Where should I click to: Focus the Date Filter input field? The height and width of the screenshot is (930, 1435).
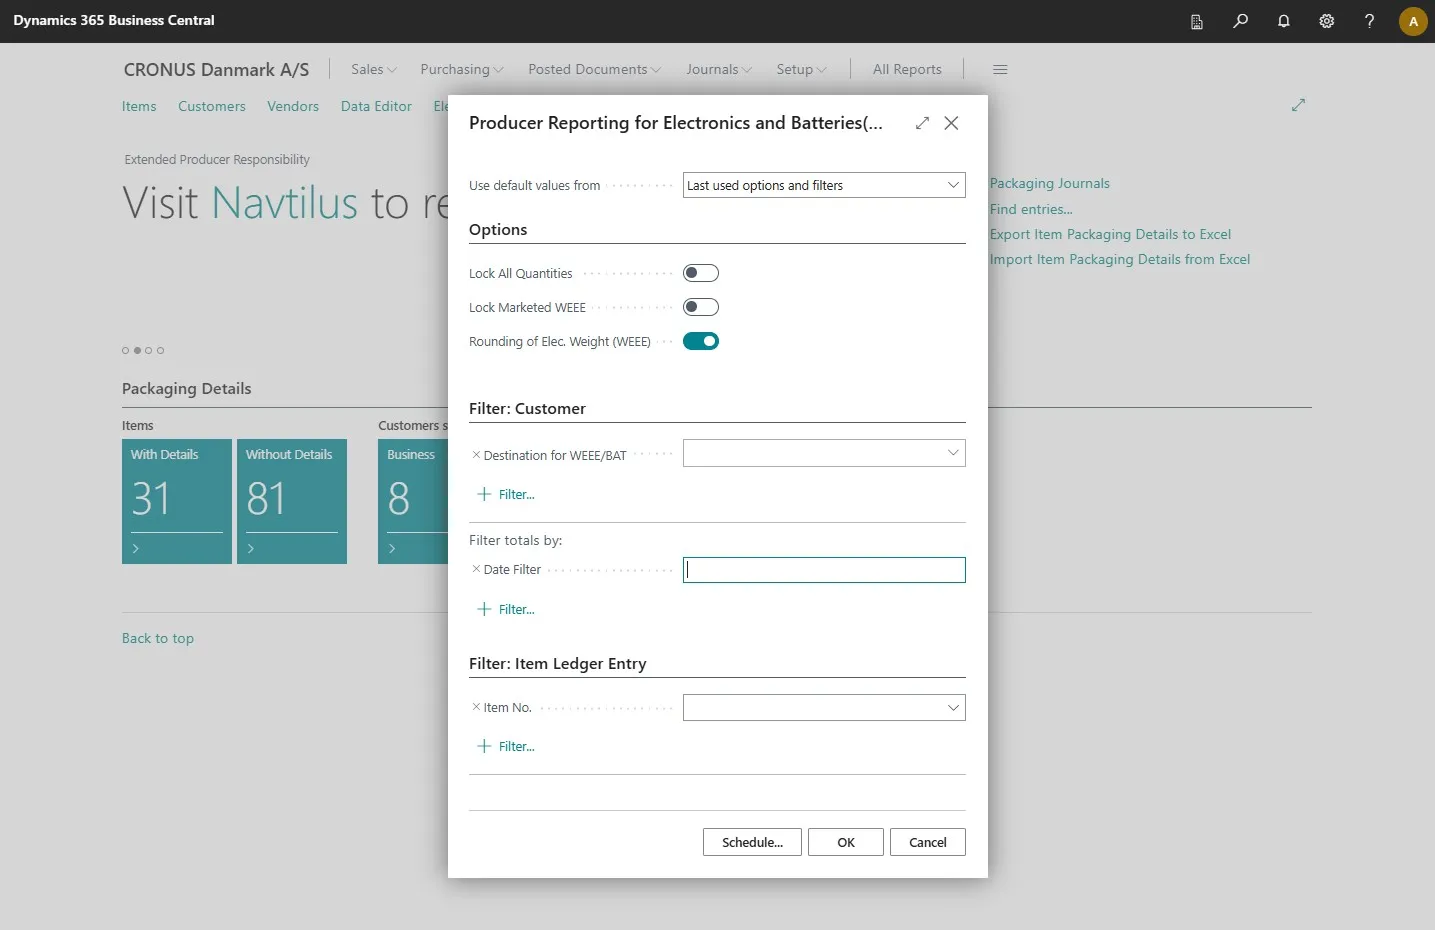tap(824, 570)
